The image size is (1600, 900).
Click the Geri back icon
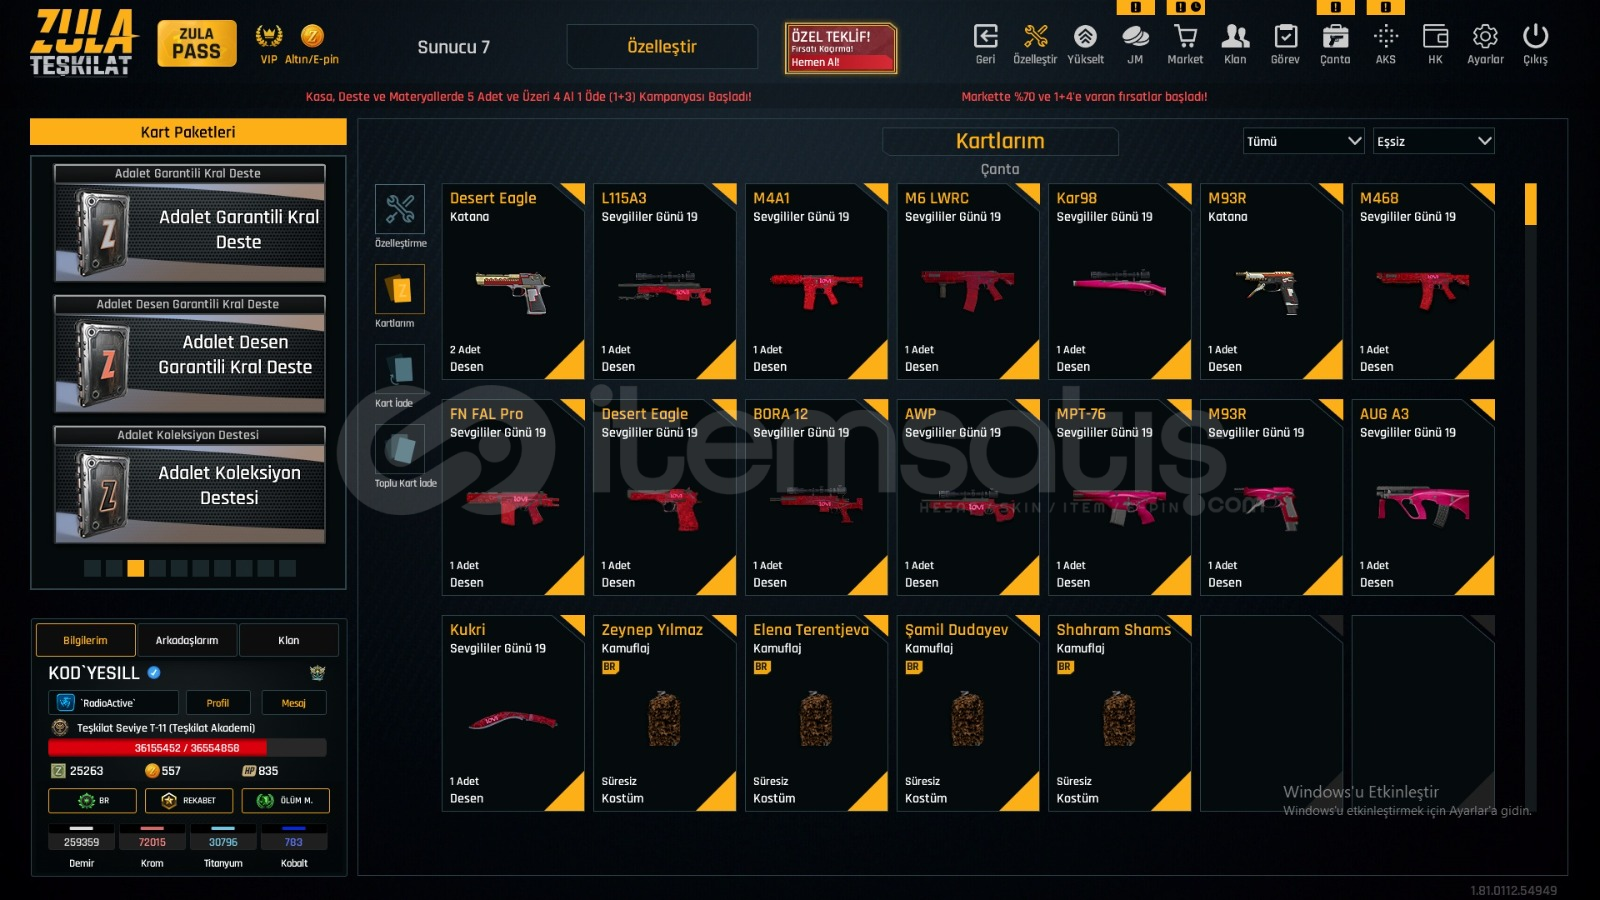985,44
